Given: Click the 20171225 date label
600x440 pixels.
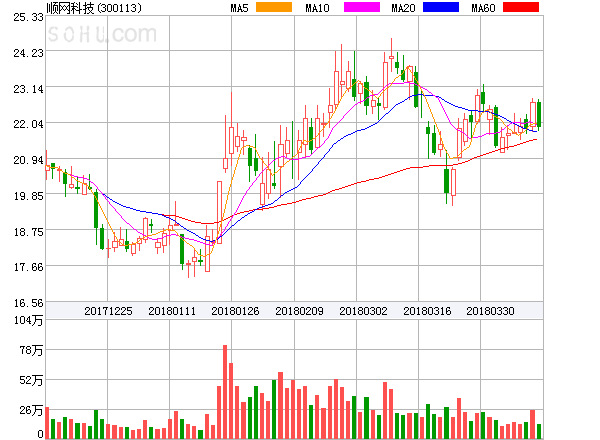Looking at the screenshot, I should pos(108,311).
